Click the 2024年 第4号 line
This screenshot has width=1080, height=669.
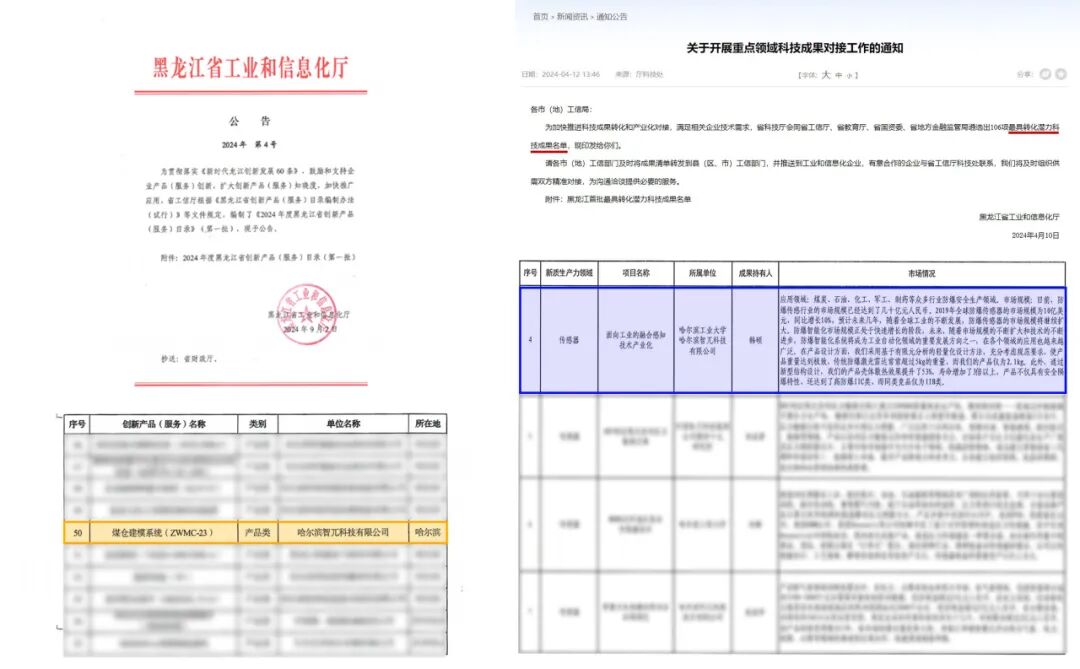(249, 145)
